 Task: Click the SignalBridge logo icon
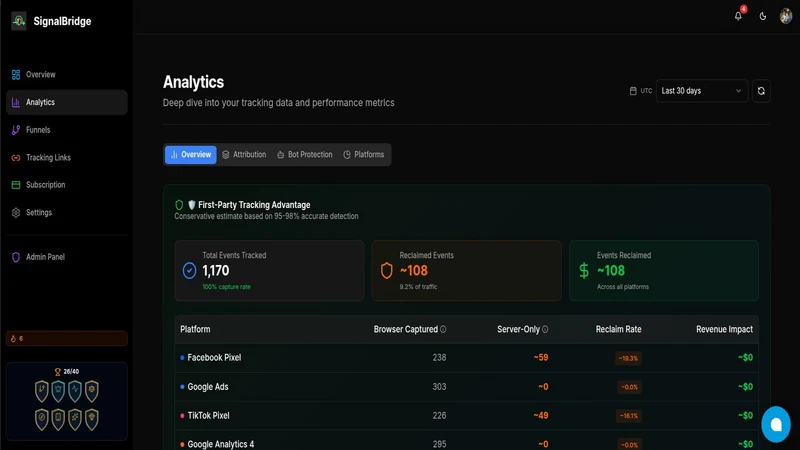coord(19,21)
